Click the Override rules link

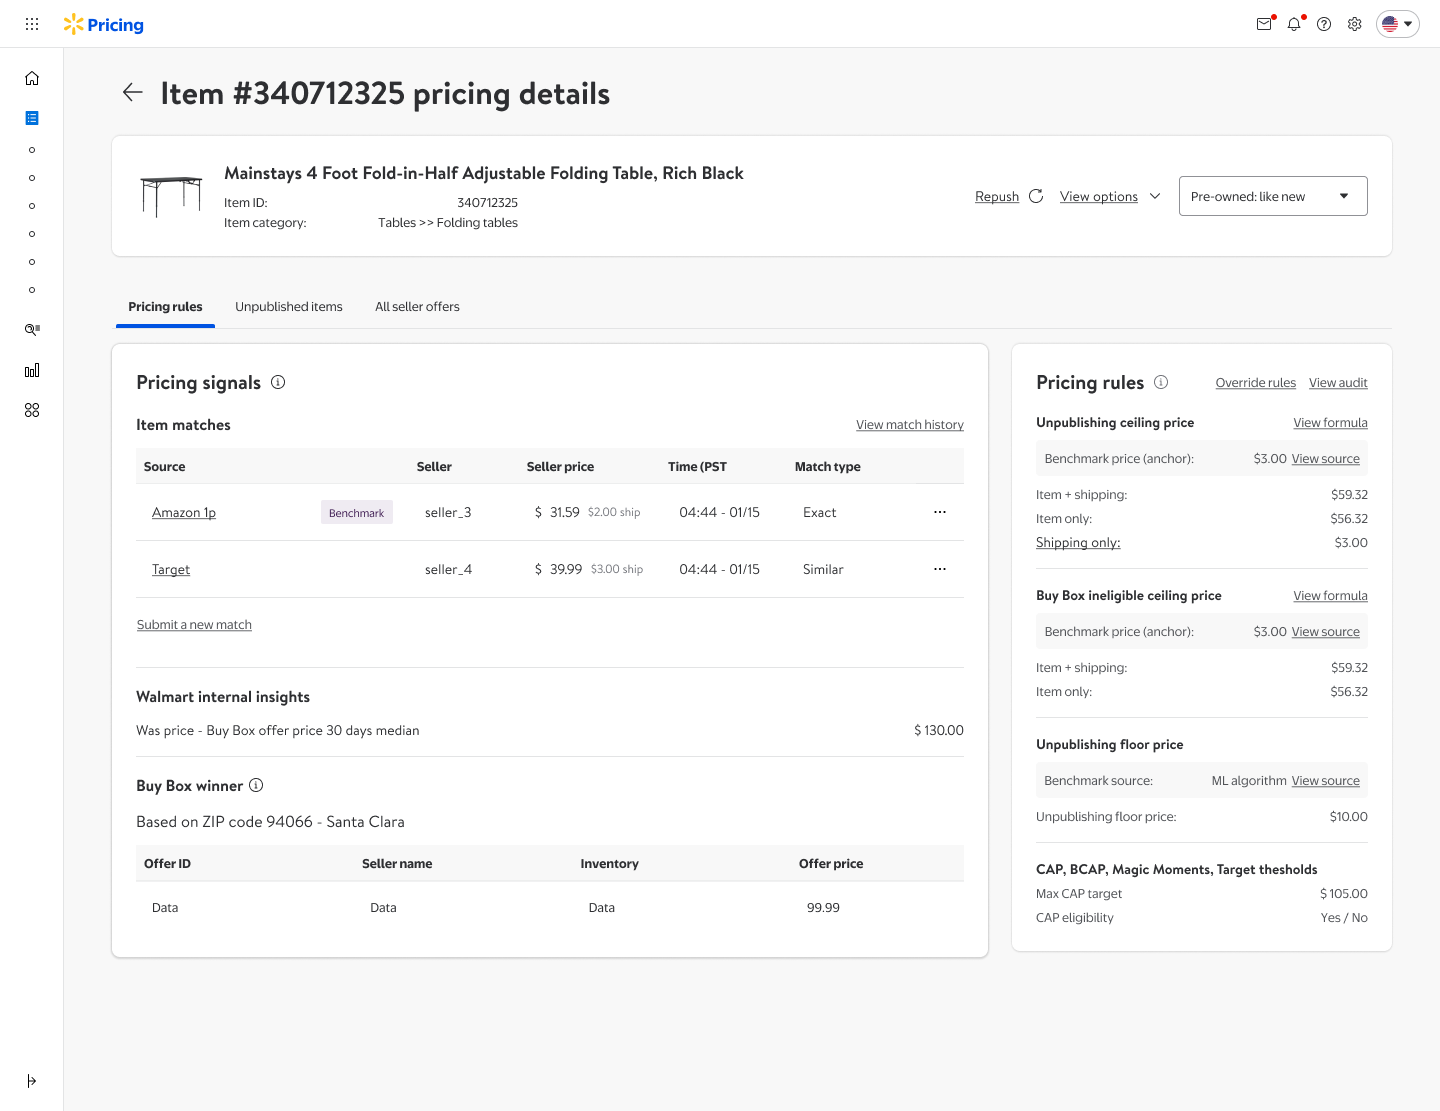(x=1256, y=383)
